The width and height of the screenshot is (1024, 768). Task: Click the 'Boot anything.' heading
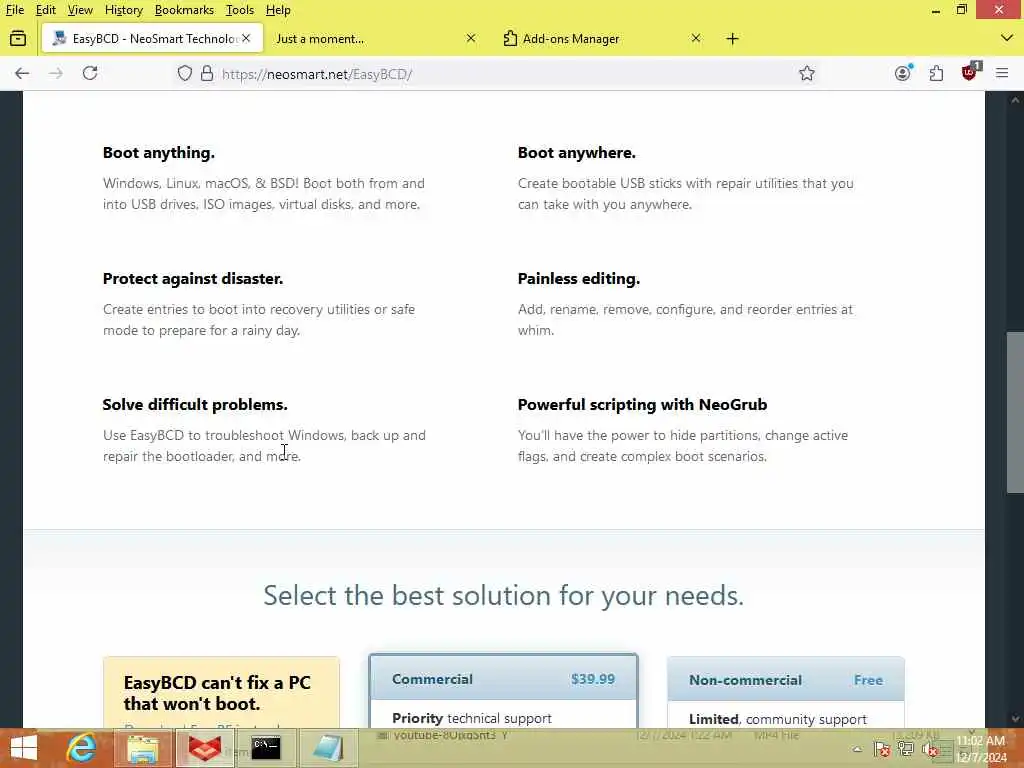point(159,153)
